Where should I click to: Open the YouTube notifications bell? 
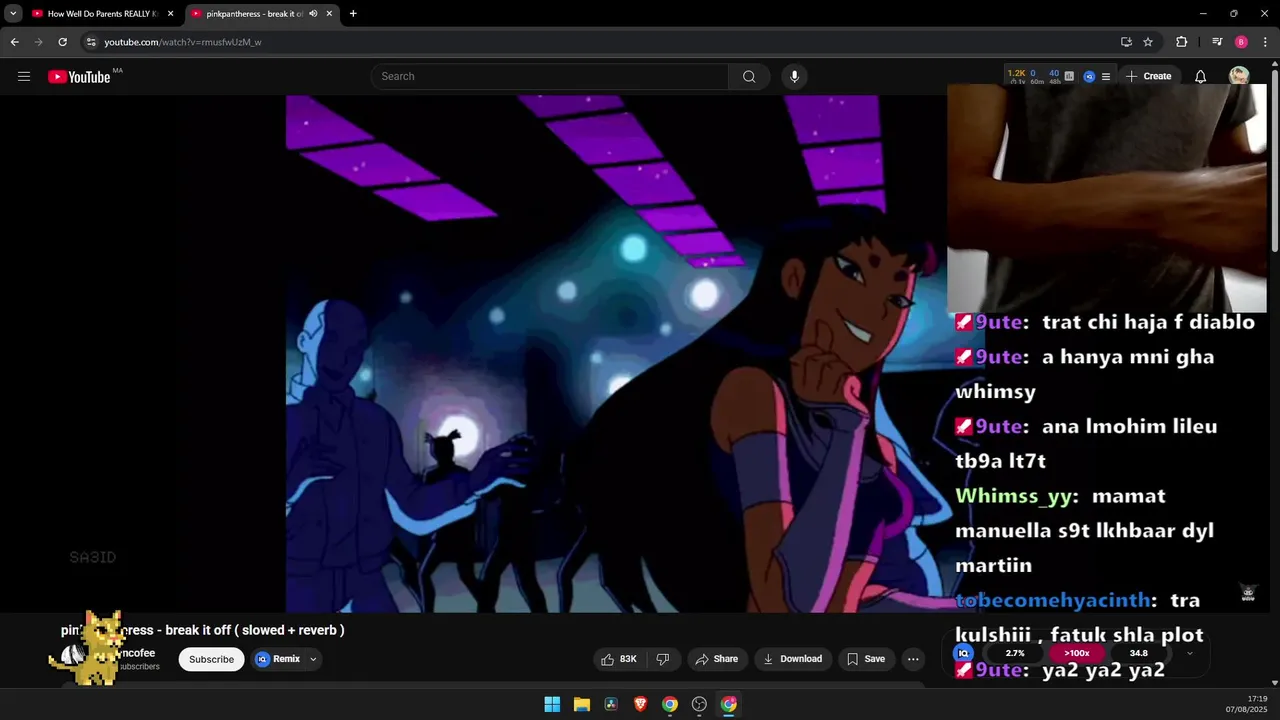(x=1201, y=76)
